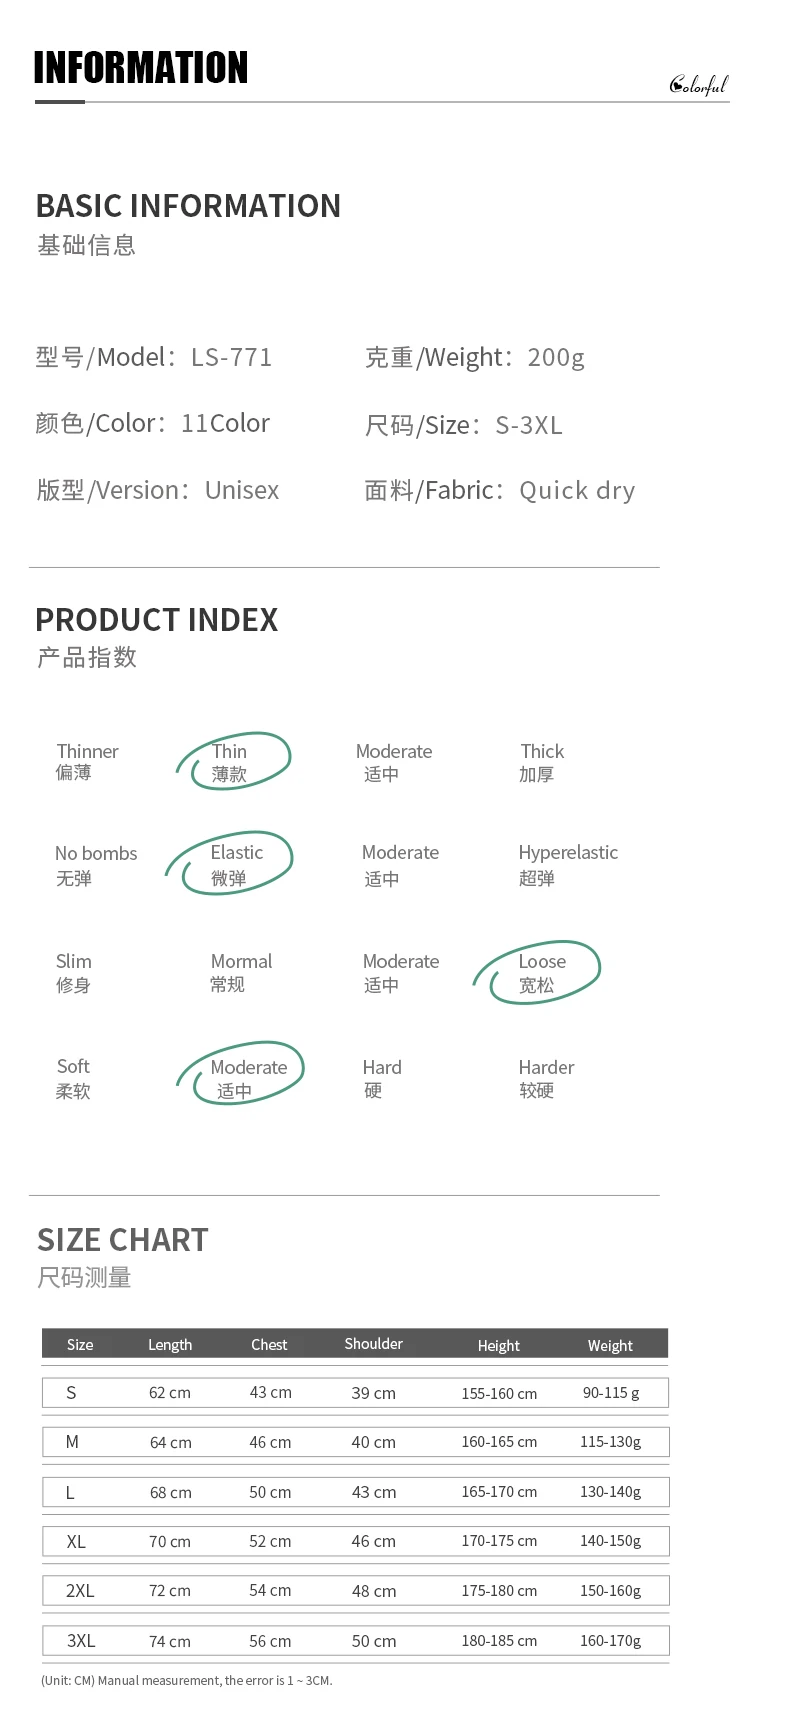The width and height of the screenshot is (790, 1718).
Task: Select the circled Loose fit option
Action: [x=541, y=972]
